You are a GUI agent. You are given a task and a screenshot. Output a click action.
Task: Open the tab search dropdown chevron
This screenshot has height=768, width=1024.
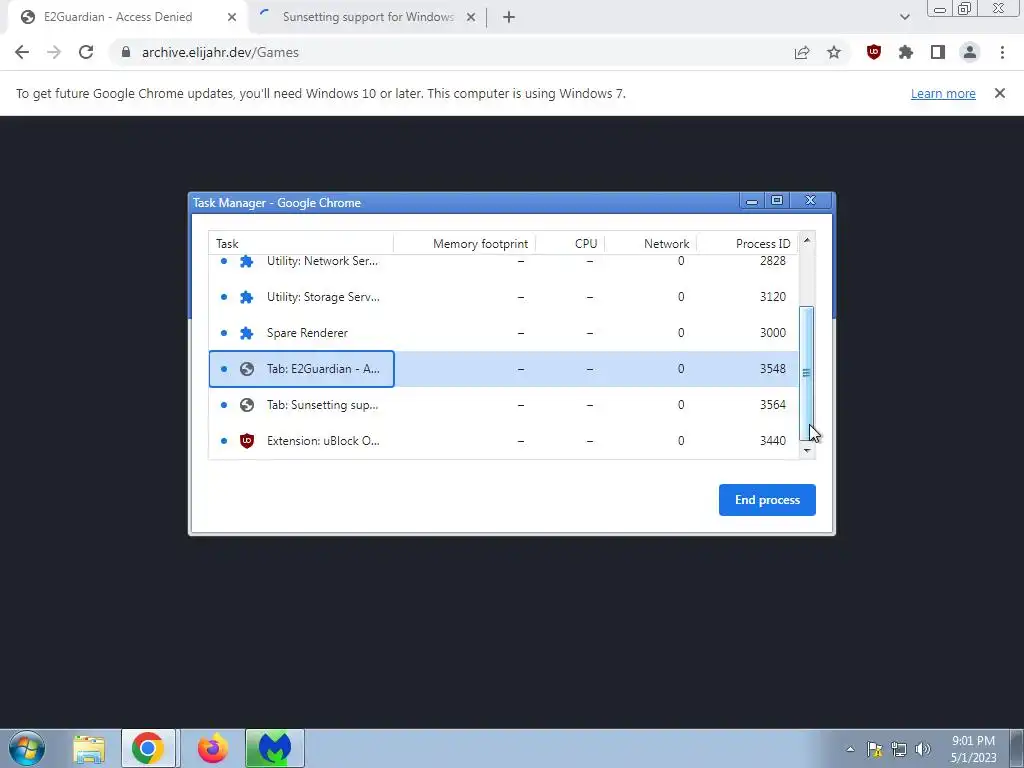pyautogui.click(x=904, y=17)
